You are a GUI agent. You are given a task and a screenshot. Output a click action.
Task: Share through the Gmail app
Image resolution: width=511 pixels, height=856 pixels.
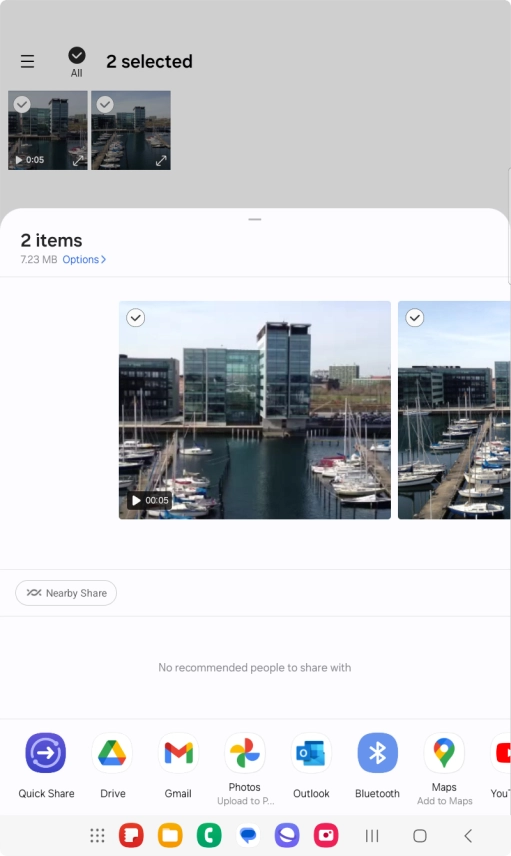tap(179, 753)
